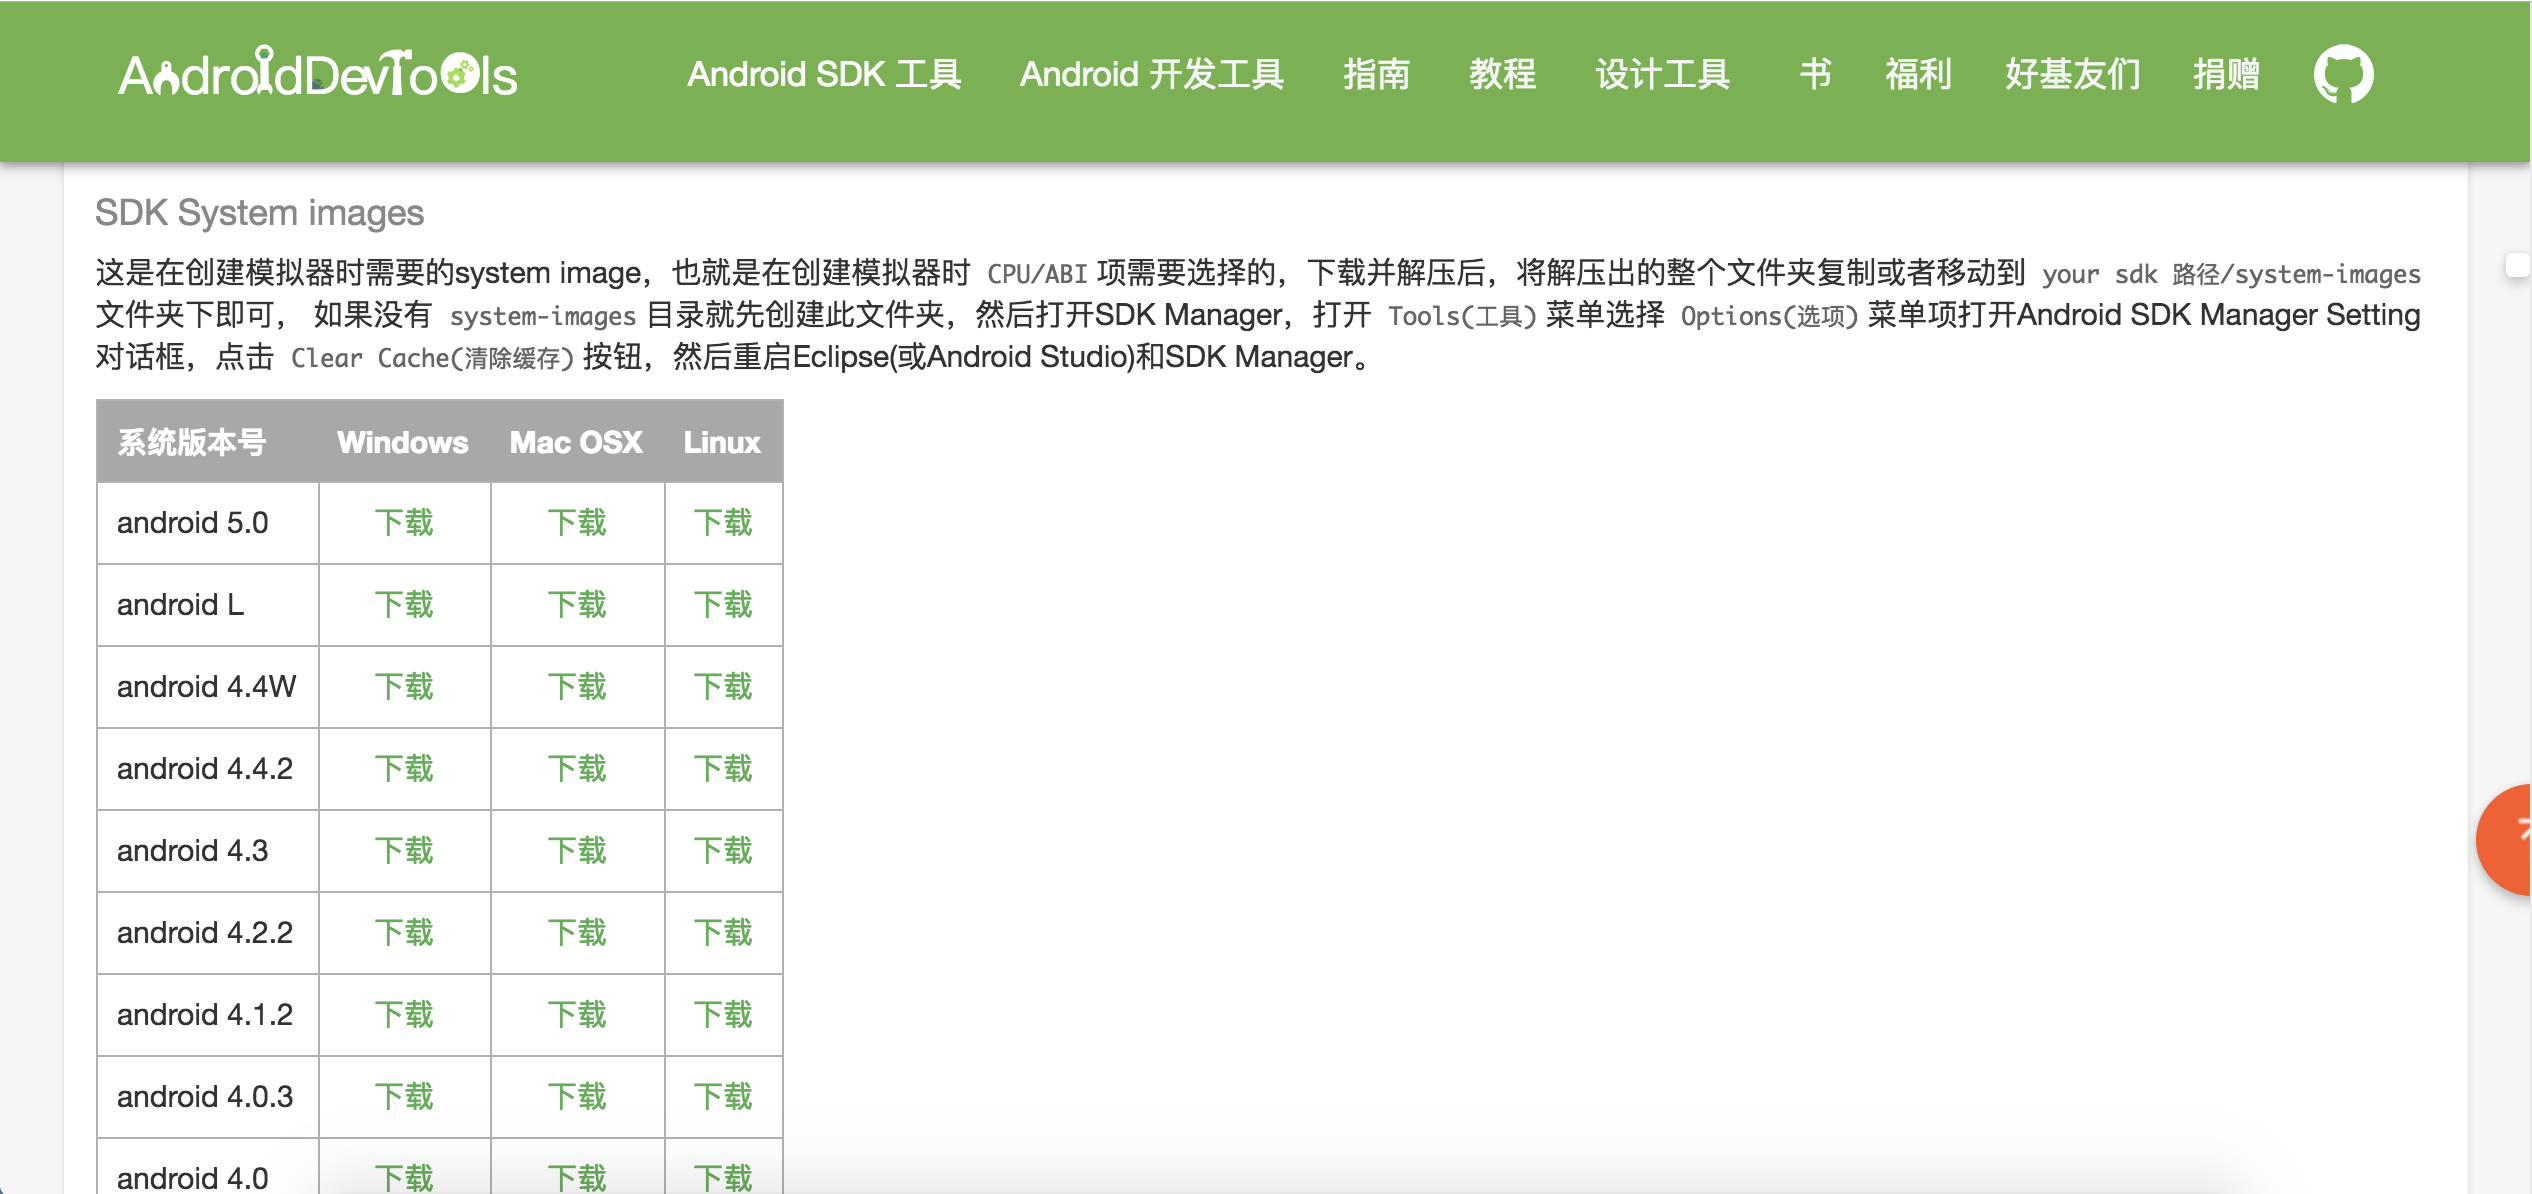Image resolution: width=2532 pixels, height=1194 pixels.
Task: Download android 4.2.2 image for Linux
Action: [723, 932]
